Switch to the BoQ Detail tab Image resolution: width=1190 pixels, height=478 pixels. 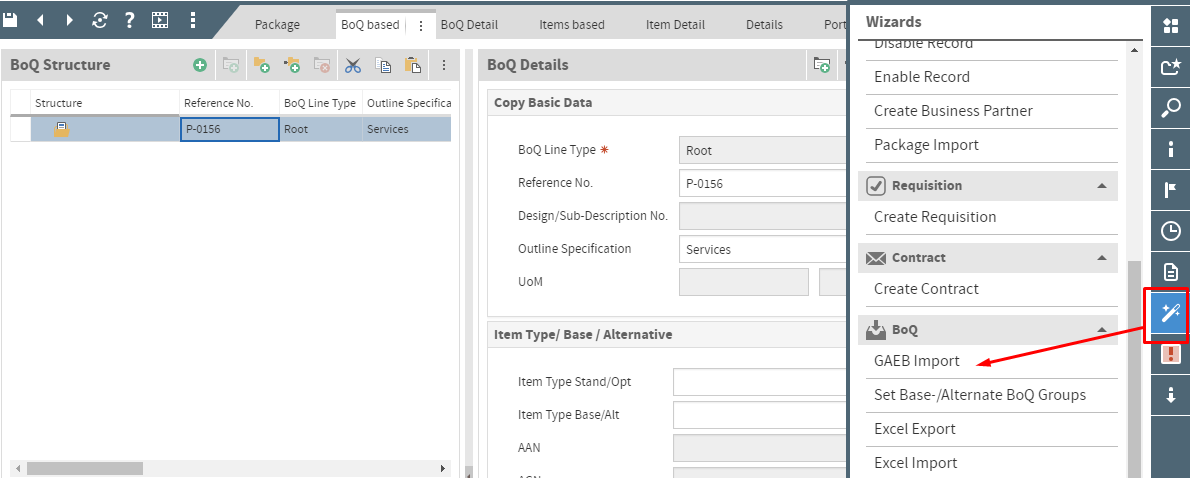[x=469, y=25]
